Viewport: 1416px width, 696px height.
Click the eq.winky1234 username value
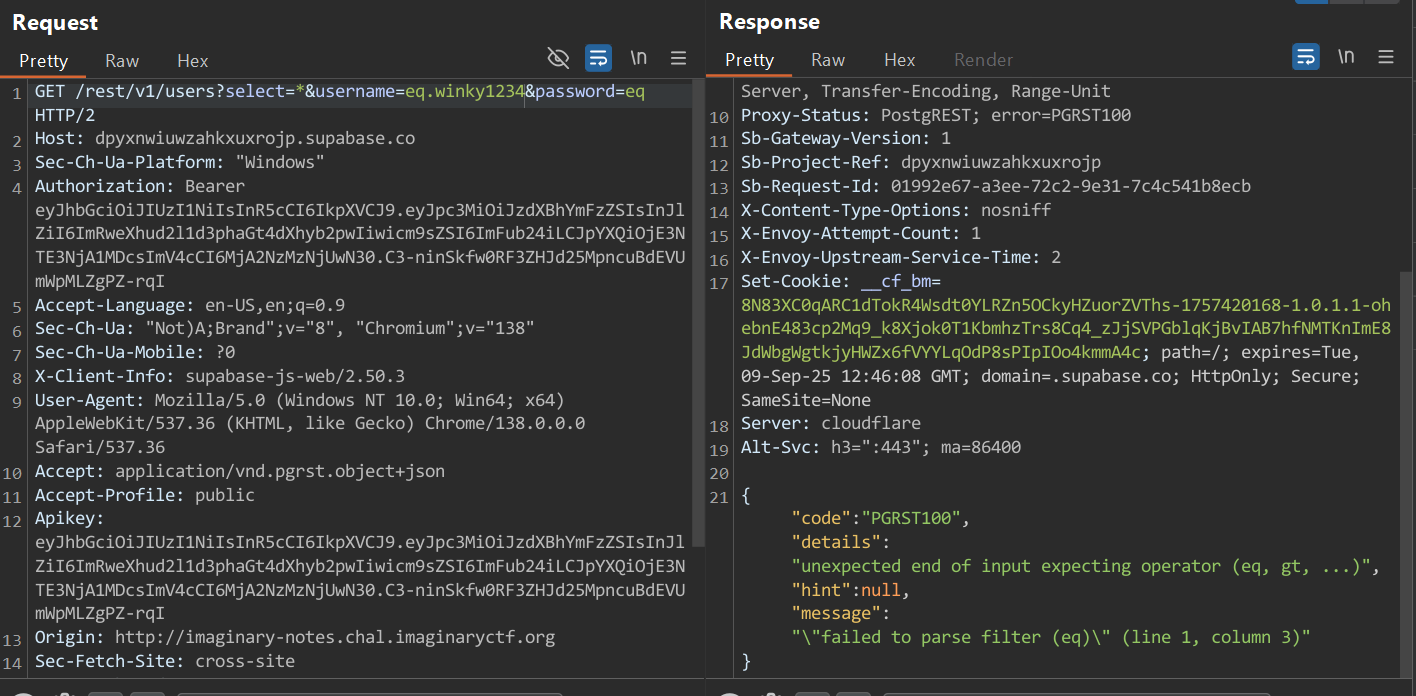click(465, 92)
